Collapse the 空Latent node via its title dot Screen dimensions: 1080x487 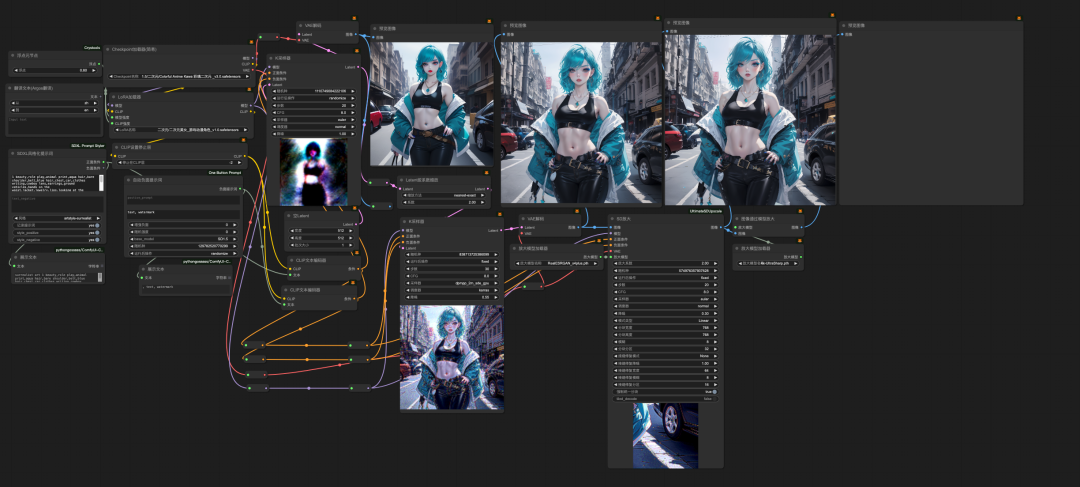[x=289, y=216]
